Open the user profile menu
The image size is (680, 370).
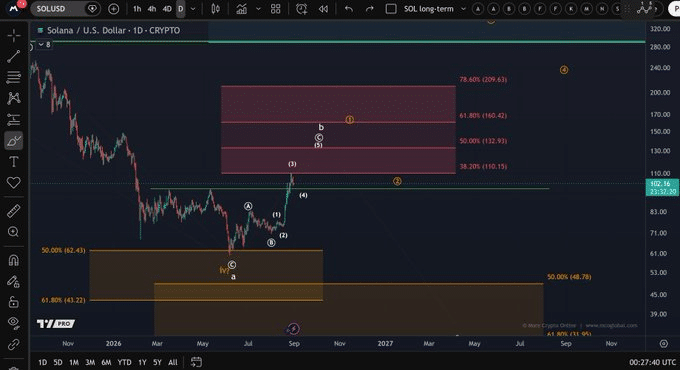[x=14, y=8]
